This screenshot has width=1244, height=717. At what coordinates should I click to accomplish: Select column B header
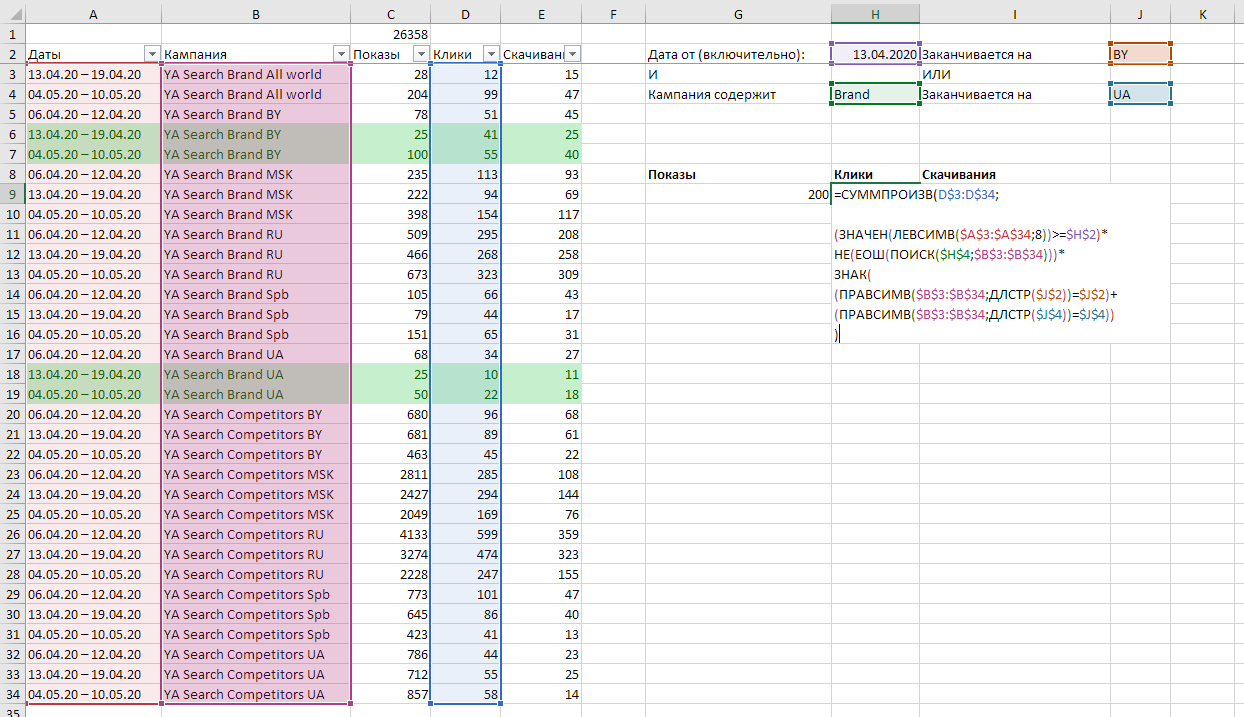pos(256,14)
